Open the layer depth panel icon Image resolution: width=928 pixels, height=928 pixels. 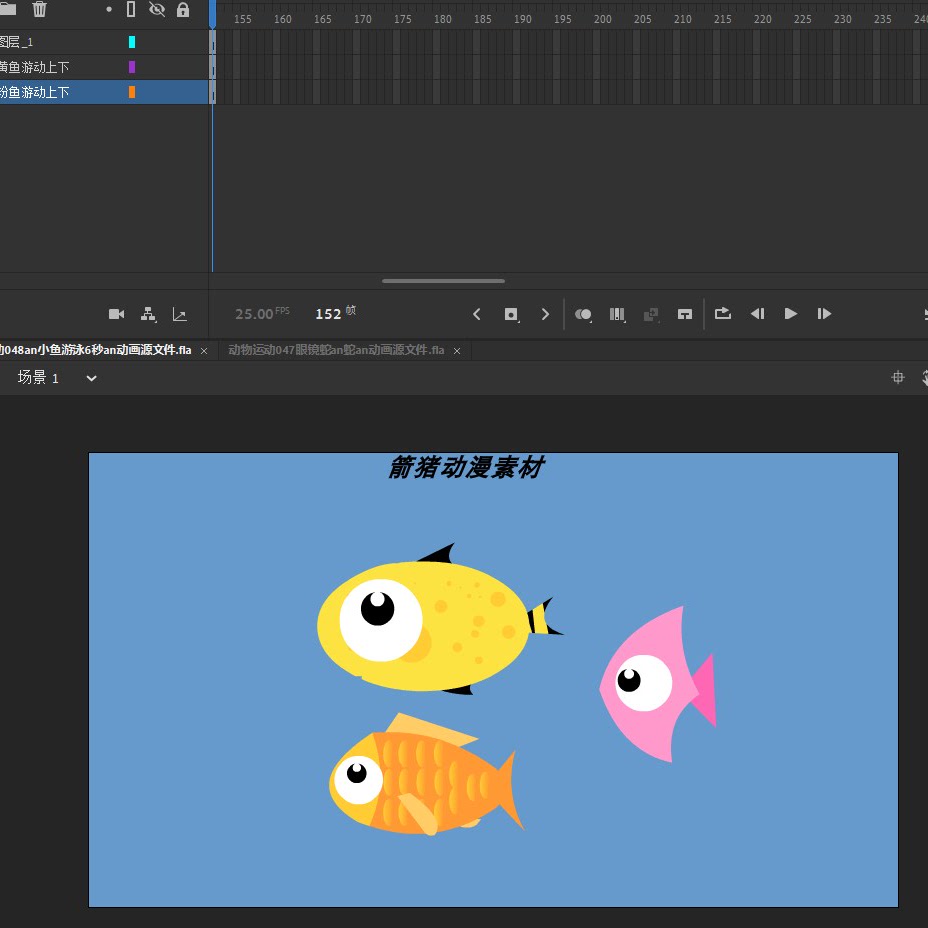click(179, 314)
